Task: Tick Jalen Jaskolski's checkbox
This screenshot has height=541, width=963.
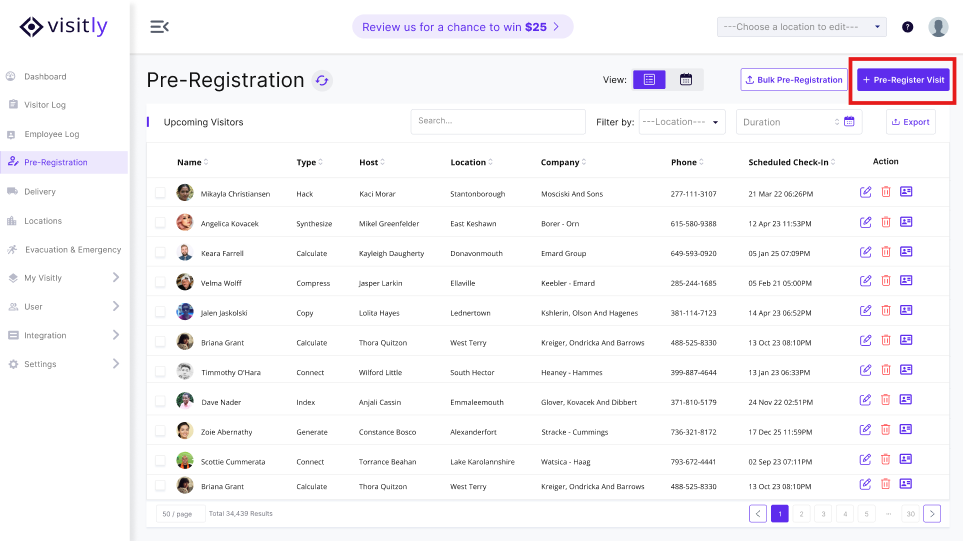Action: [x=160, y=312]
